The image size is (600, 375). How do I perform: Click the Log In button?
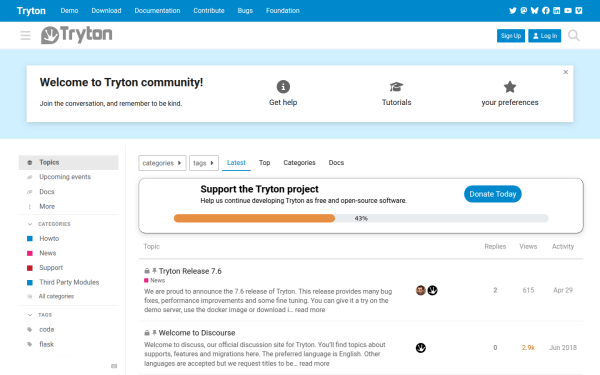pos(545,36)
